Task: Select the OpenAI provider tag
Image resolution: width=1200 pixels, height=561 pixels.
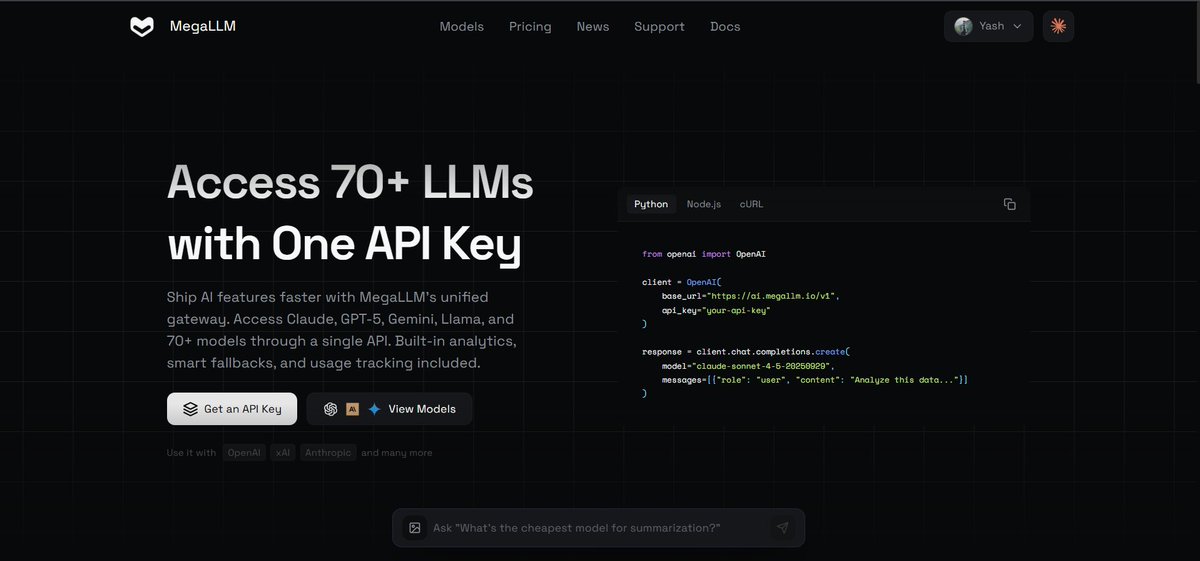Action: [x=244, y=453]
